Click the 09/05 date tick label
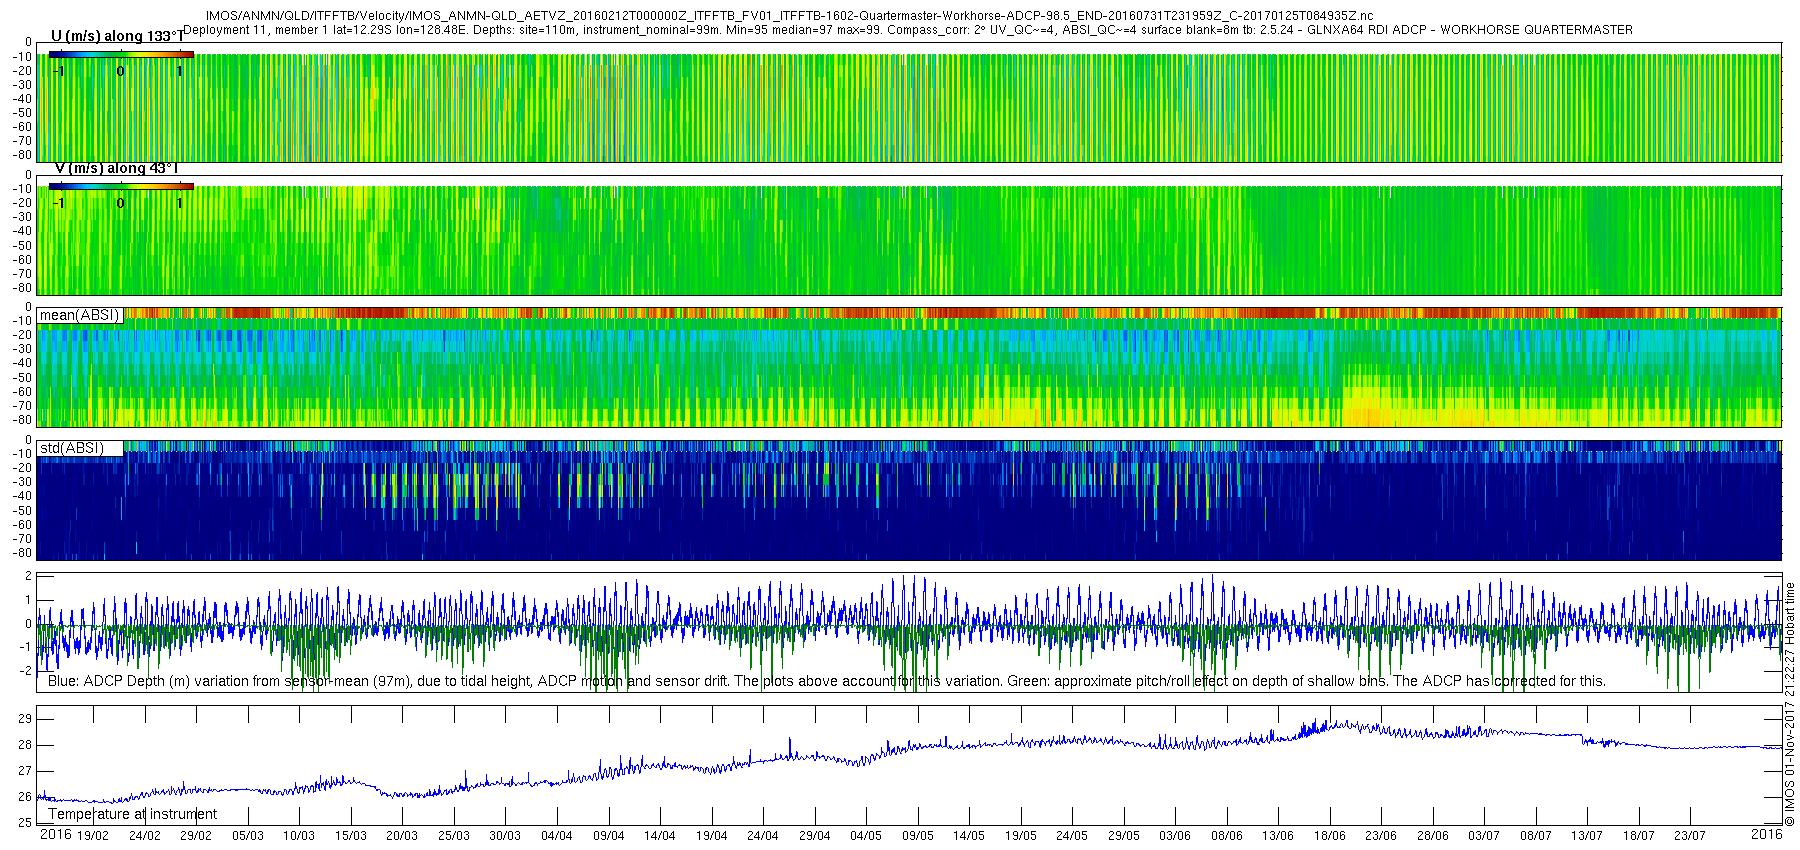This screenshot has width=1800, height=850. point(917,836)
